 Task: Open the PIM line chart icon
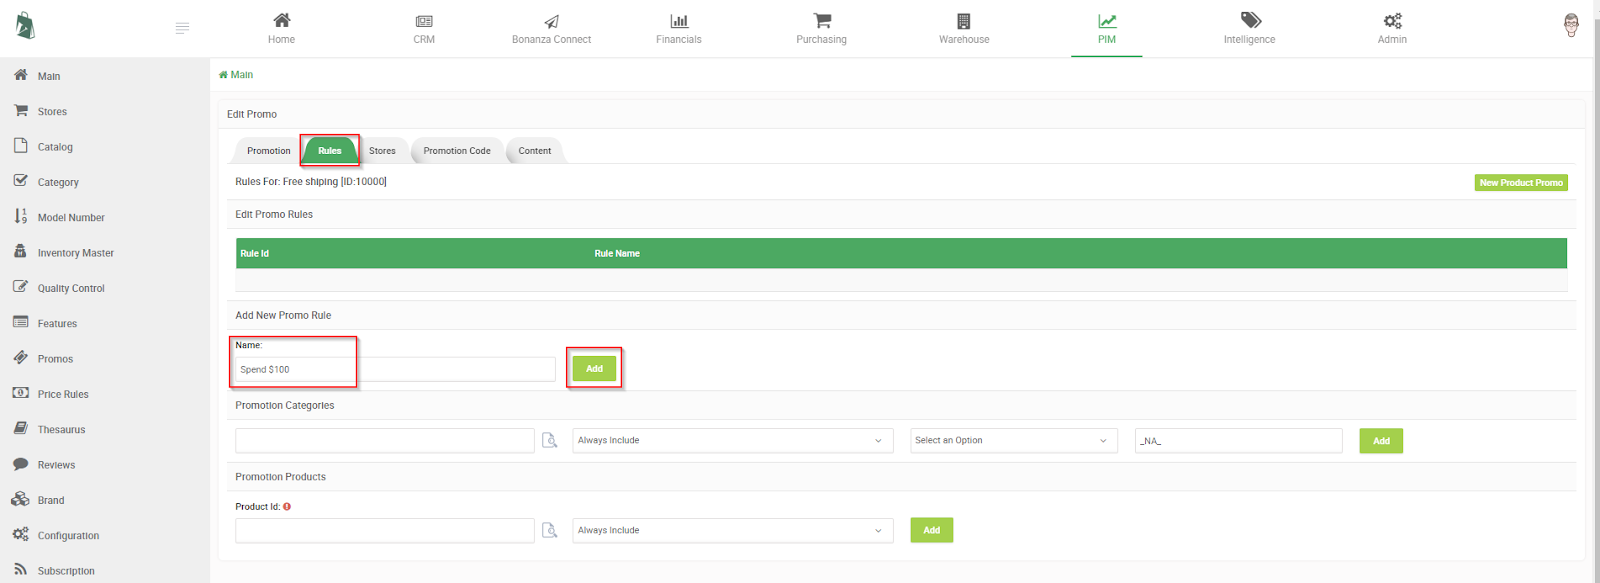(1107, 21)
